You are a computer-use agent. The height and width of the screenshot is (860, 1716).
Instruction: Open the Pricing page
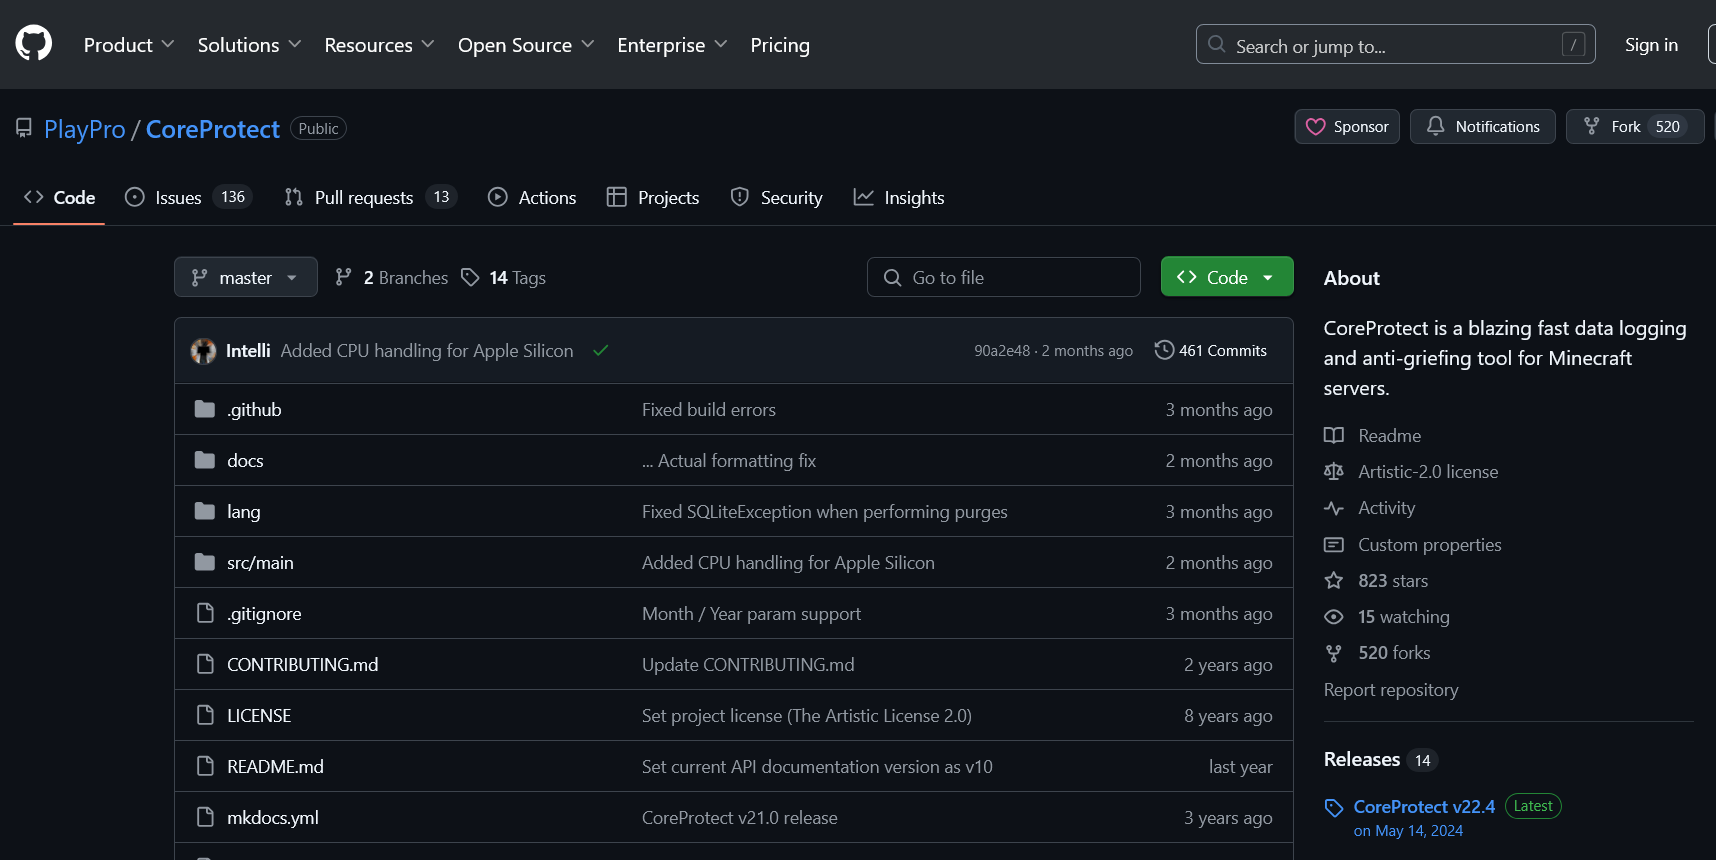click(780, 45)
